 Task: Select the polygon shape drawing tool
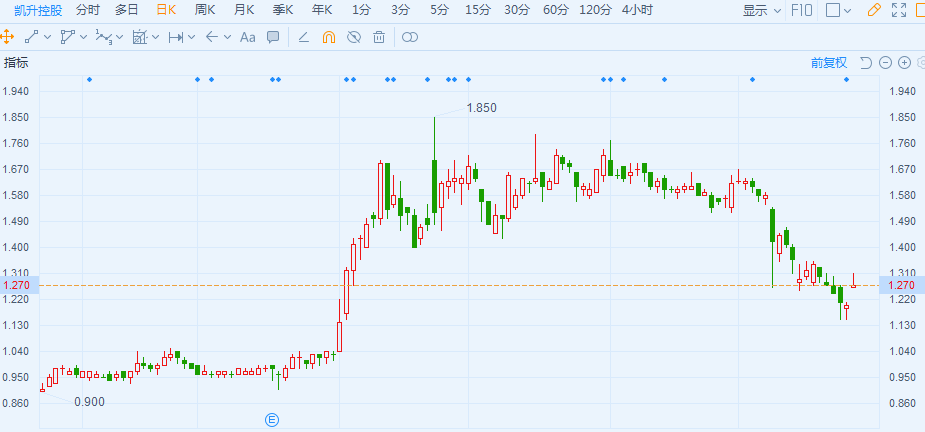(x=68, y=37)
